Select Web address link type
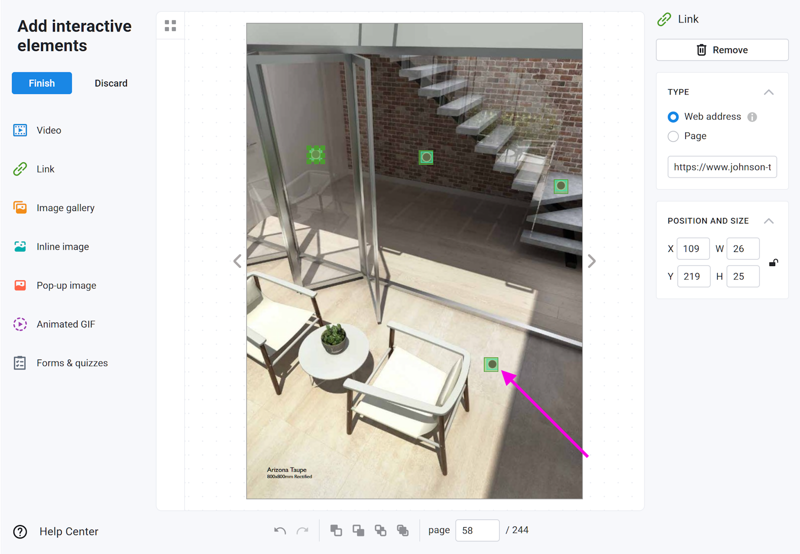Image resolution: width=800 pixels, height=554 pixels. tap(673, 117)
